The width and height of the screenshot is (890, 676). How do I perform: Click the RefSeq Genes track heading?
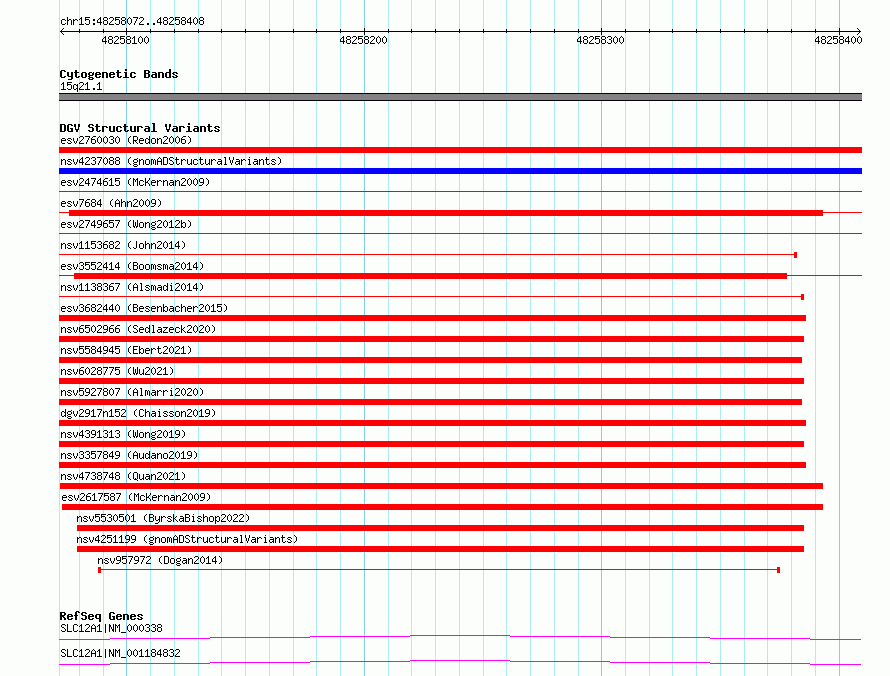click(101, 616)
